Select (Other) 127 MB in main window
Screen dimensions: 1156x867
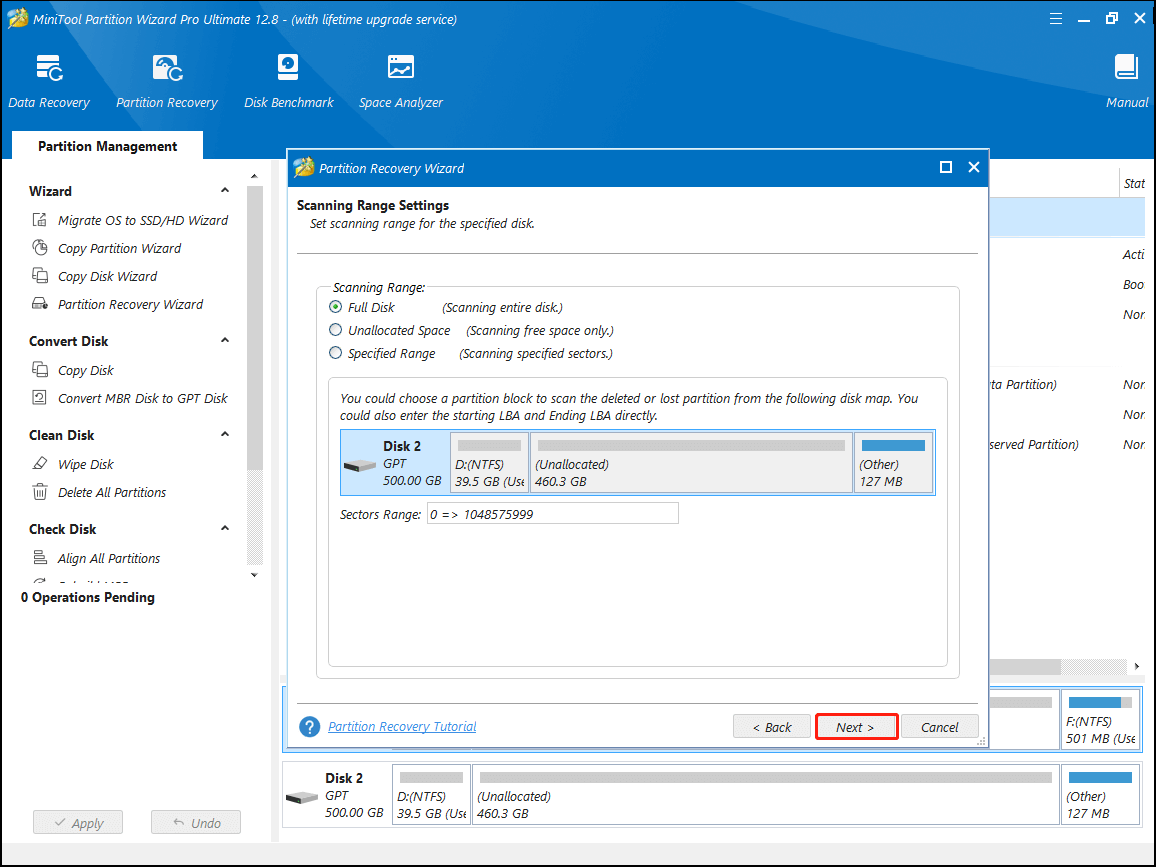pos(1101,795)
